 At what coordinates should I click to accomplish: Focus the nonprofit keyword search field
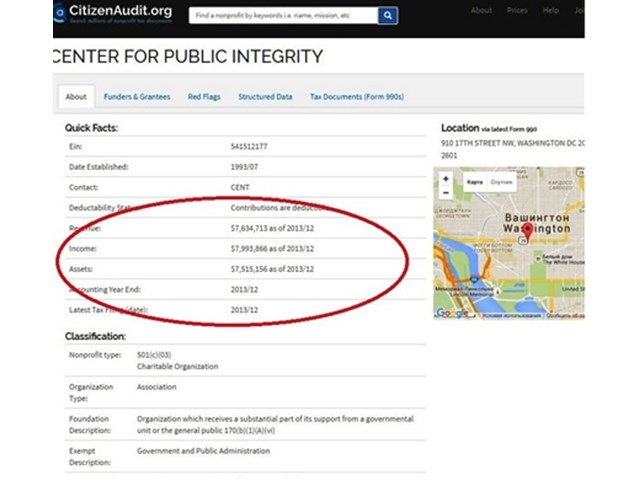[283, 16]
